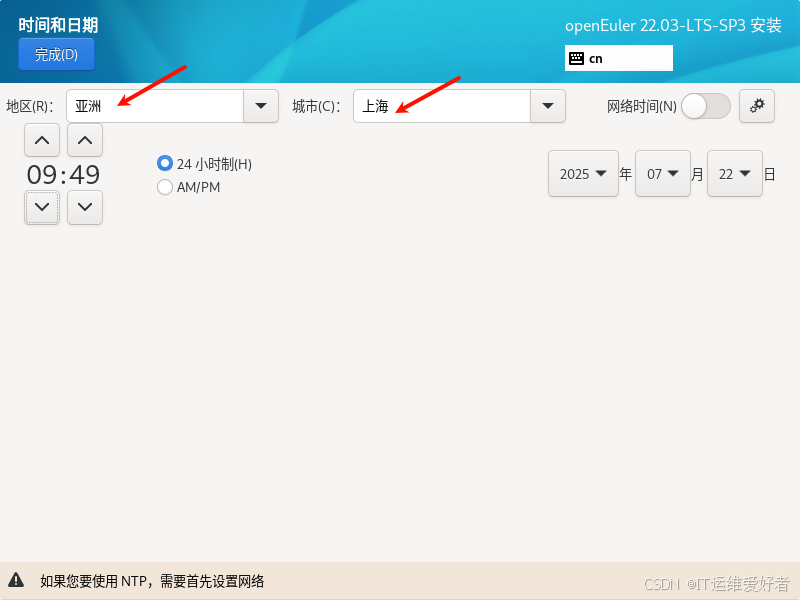Toggle the network time (网络时间) switch
Viewport: 800px width, 600px height.
(705, 106)
